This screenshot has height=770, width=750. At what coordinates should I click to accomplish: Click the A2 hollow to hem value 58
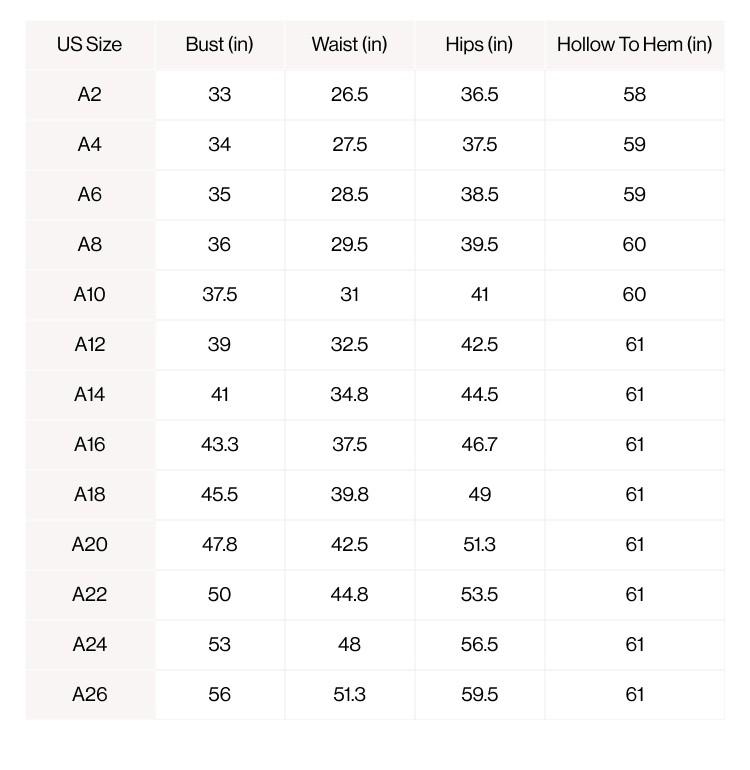(x=634, y=94)
